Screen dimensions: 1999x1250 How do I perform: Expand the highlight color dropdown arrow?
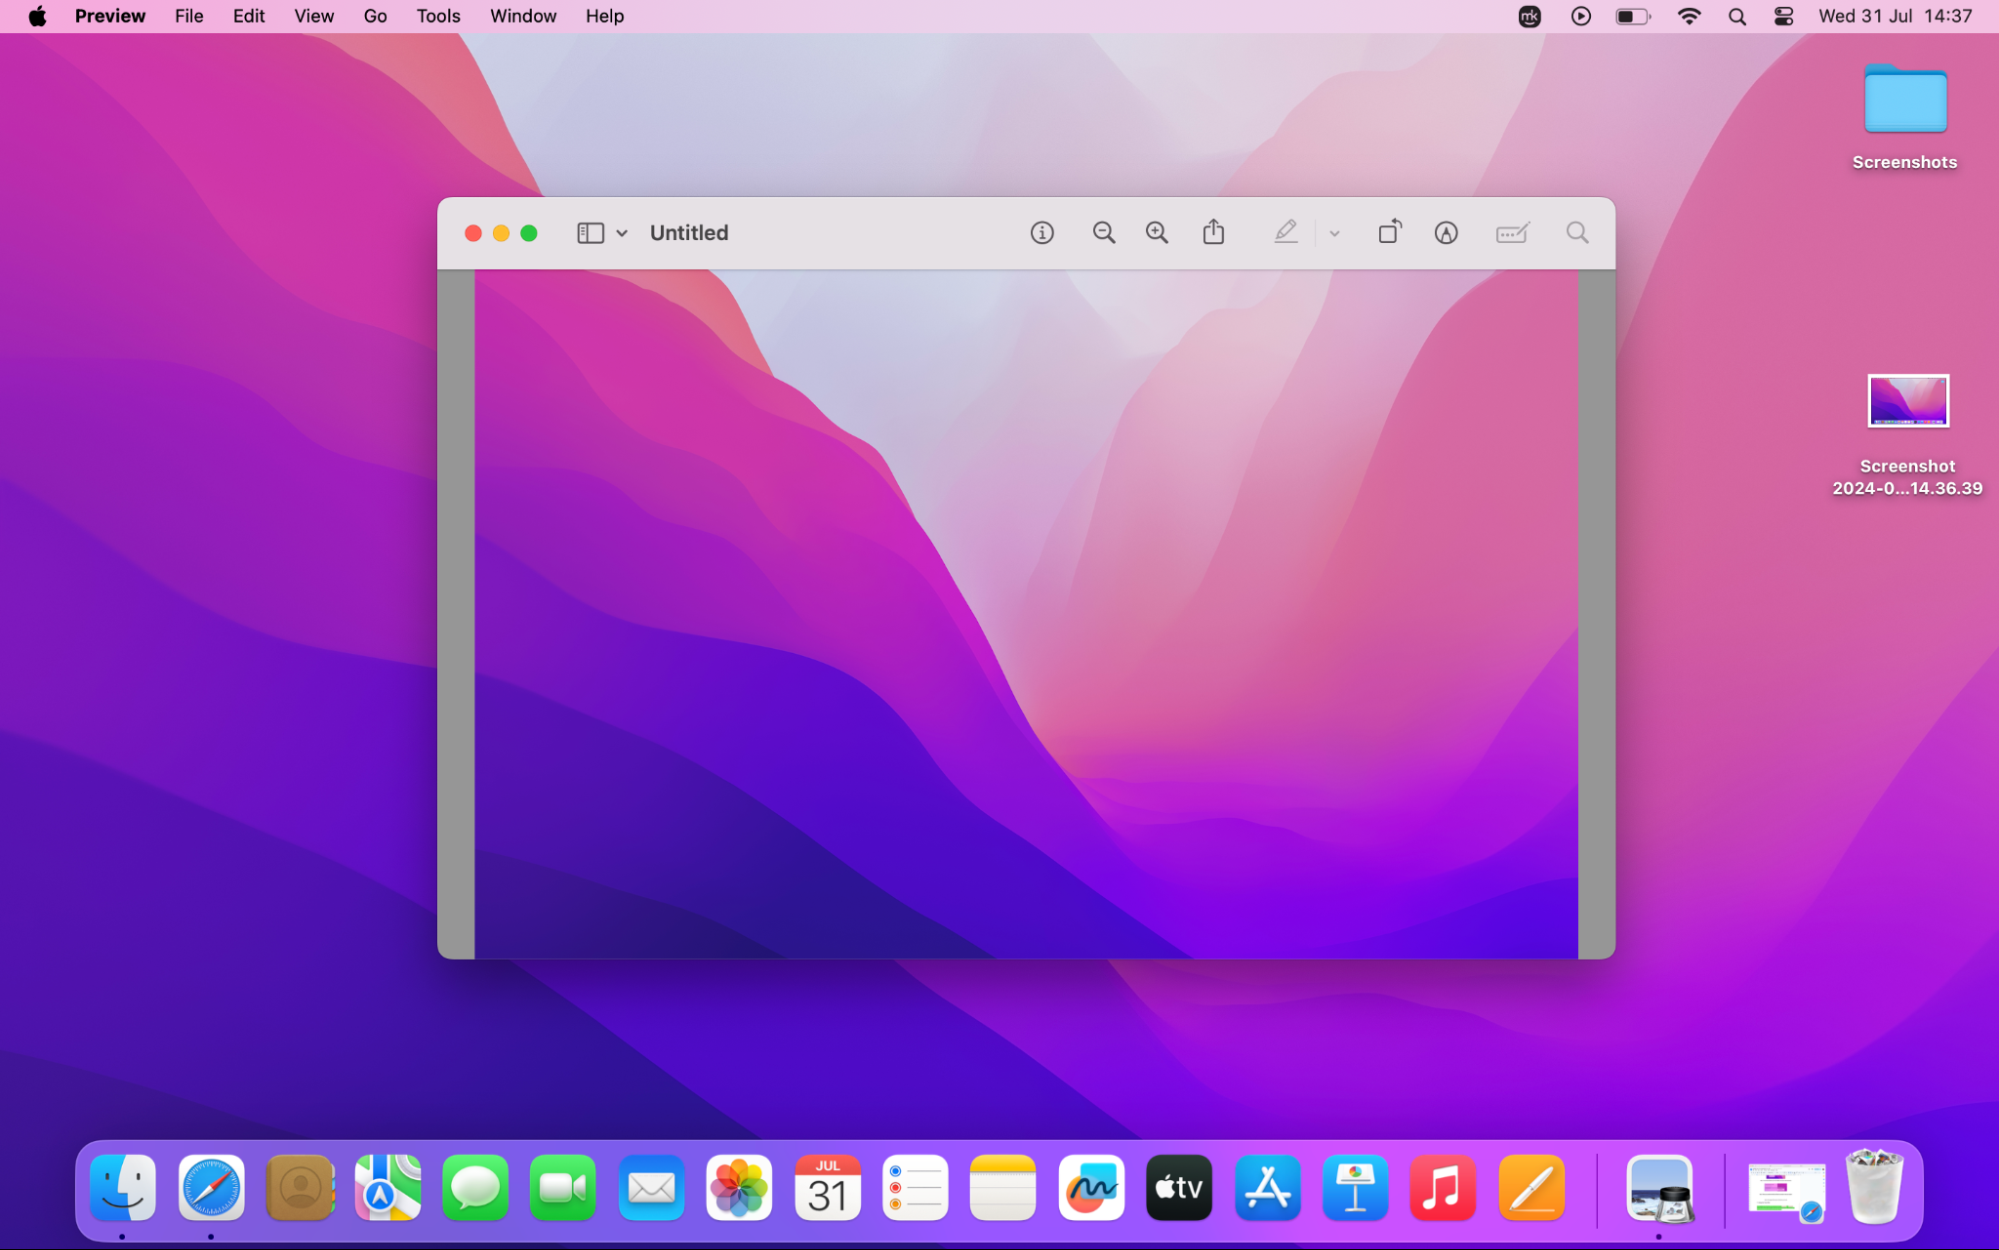click(x=1334, y=234)
